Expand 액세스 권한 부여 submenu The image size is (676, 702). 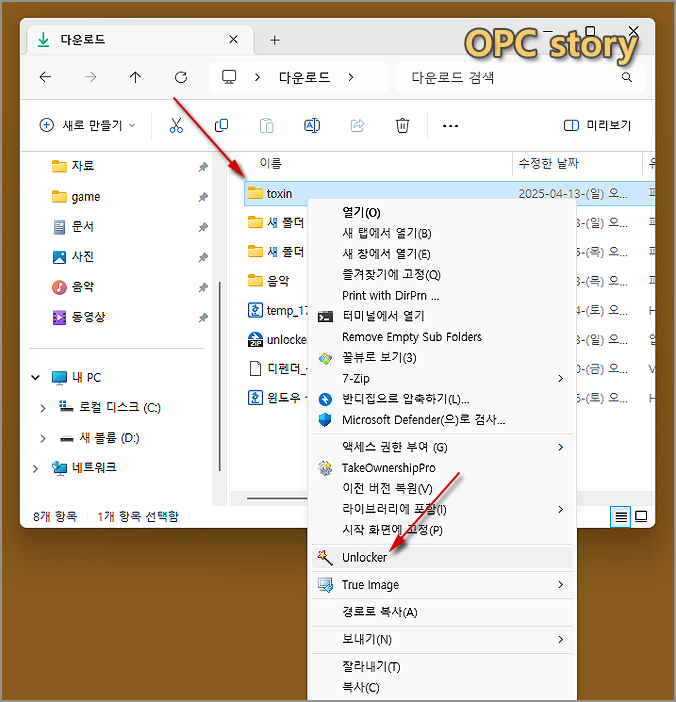(560, 447)
